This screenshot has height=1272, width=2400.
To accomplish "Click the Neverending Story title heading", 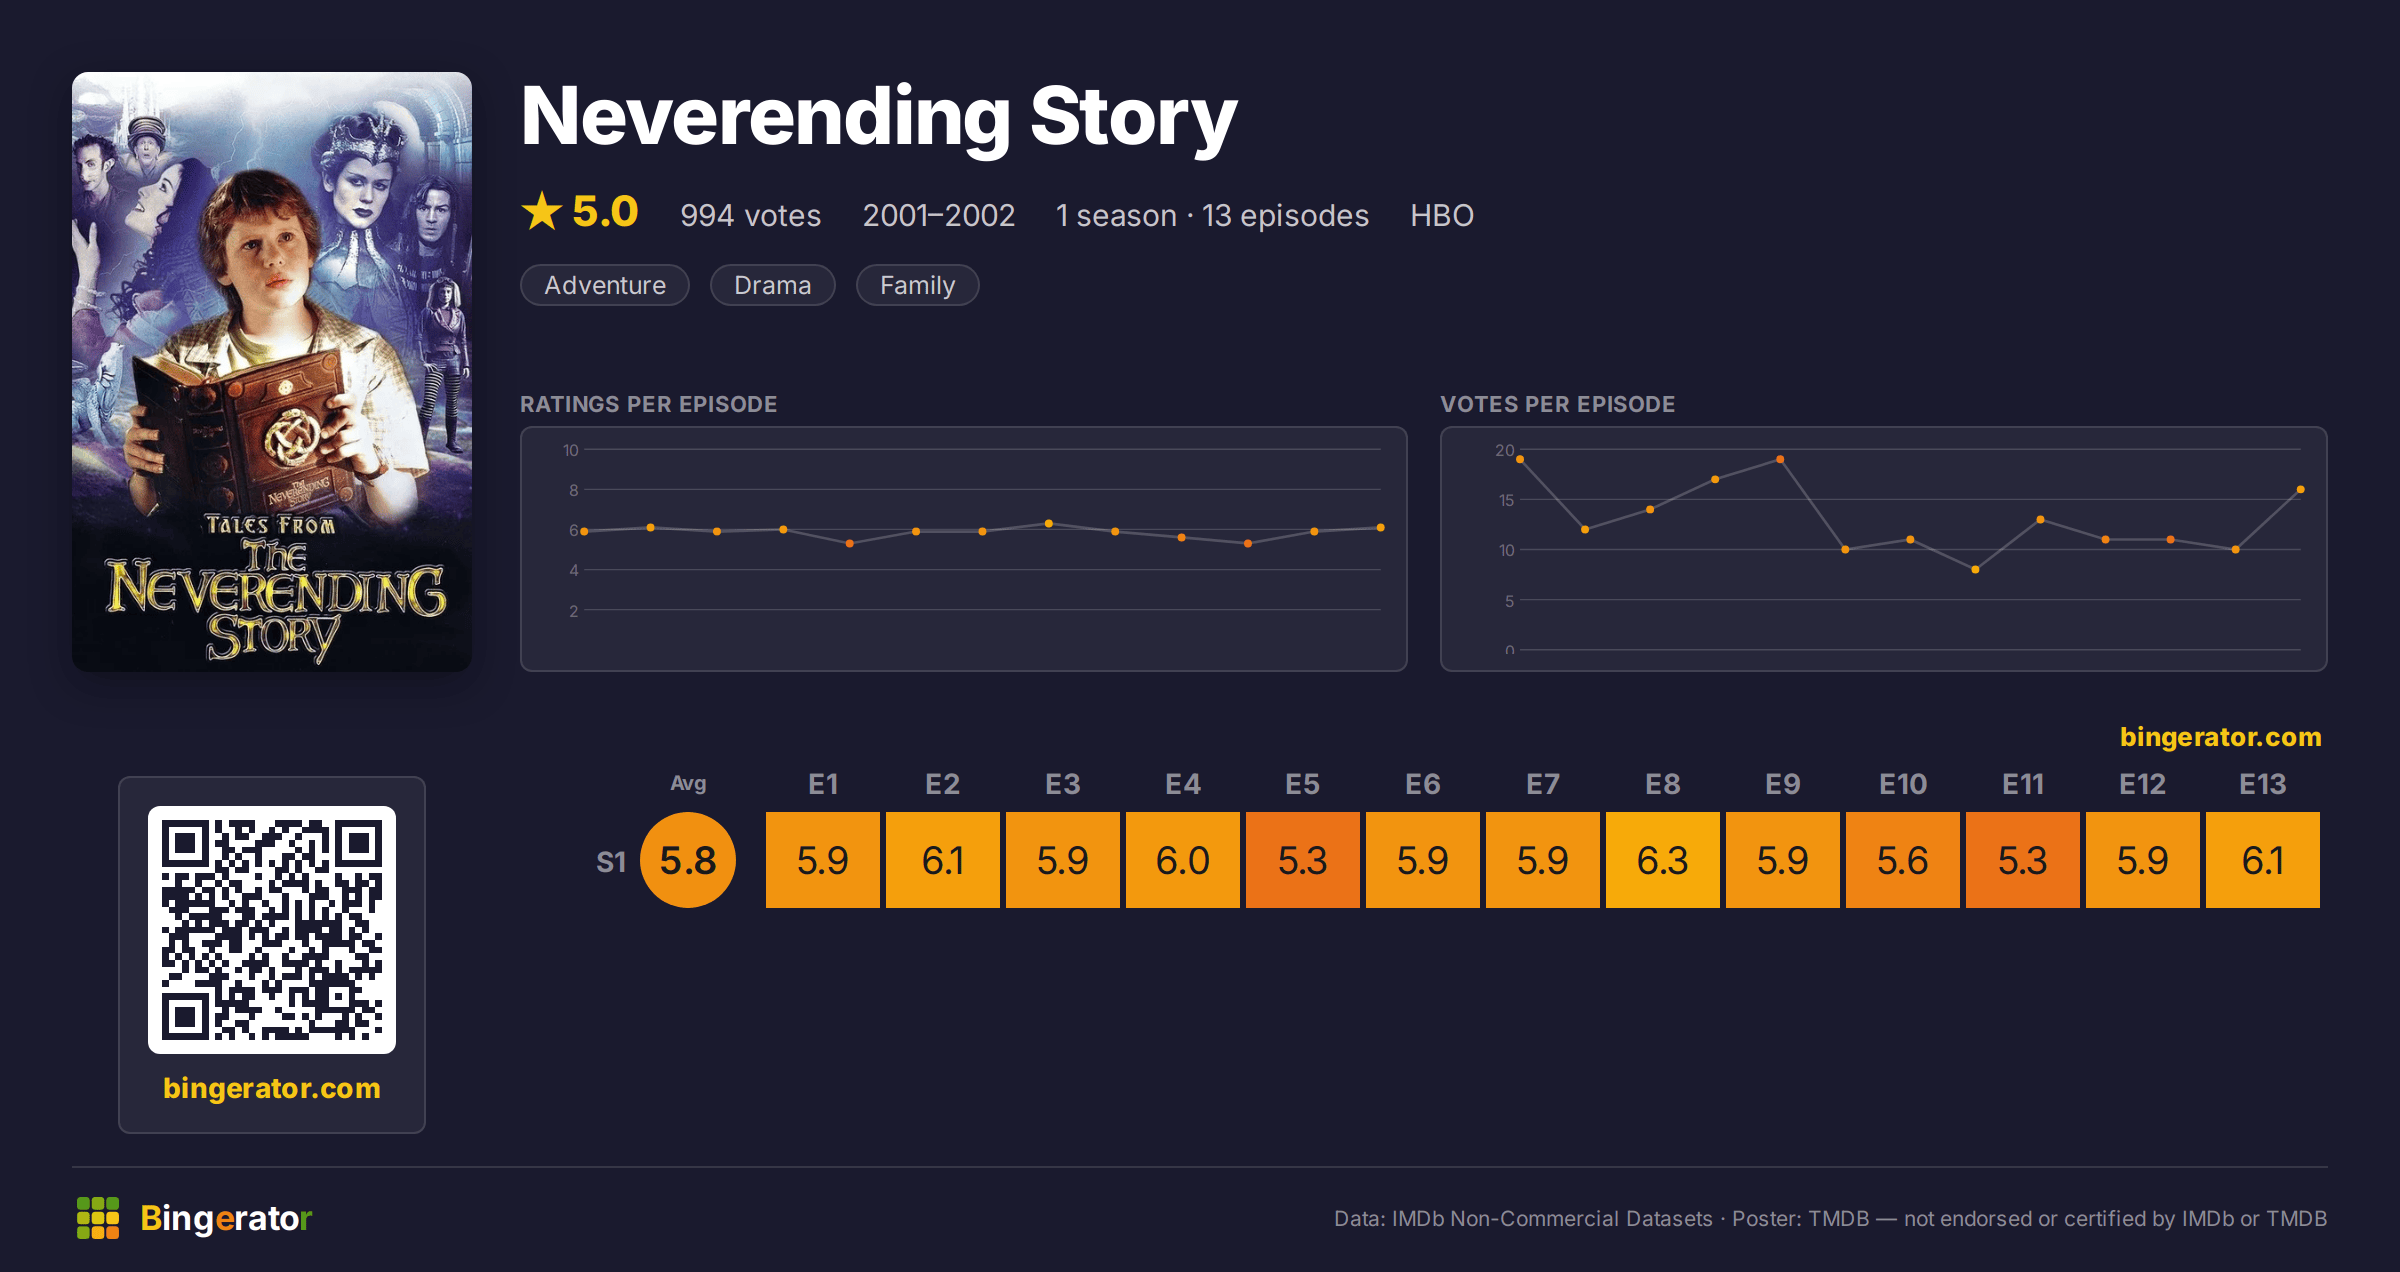I will (x=879, y=118).
